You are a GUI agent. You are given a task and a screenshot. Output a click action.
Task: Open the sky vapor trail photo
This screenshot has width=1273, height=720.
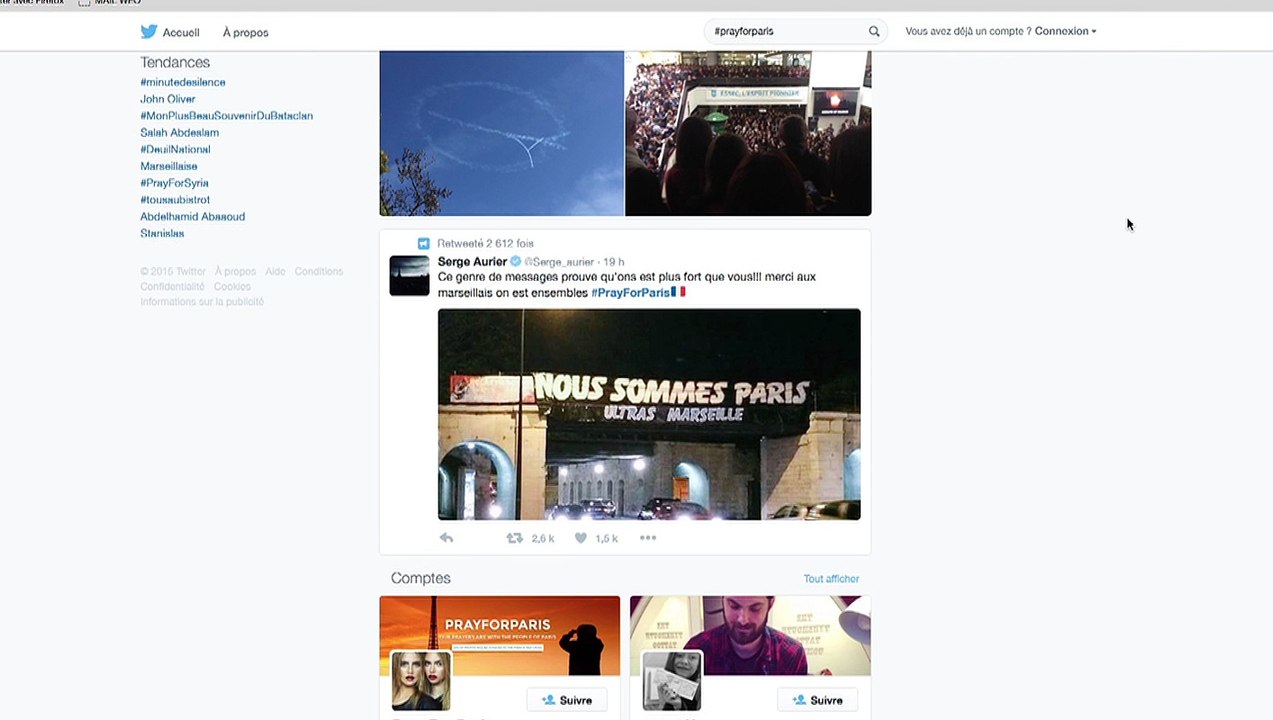[502, 134]
